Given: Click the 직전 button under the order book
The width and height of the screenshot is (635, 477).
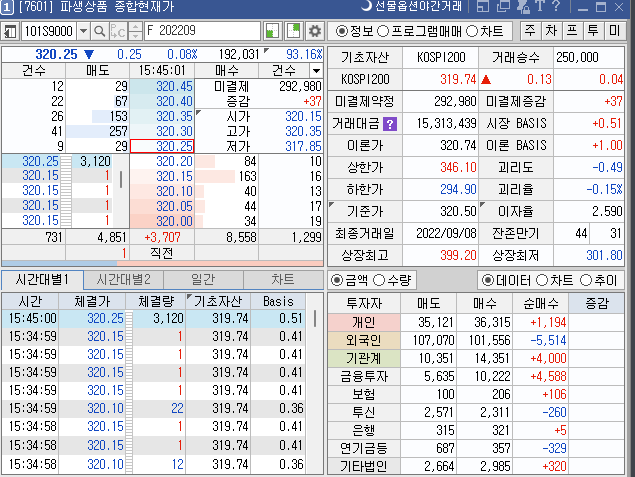Looking at the screenshot, I should (x=162, y=253).
